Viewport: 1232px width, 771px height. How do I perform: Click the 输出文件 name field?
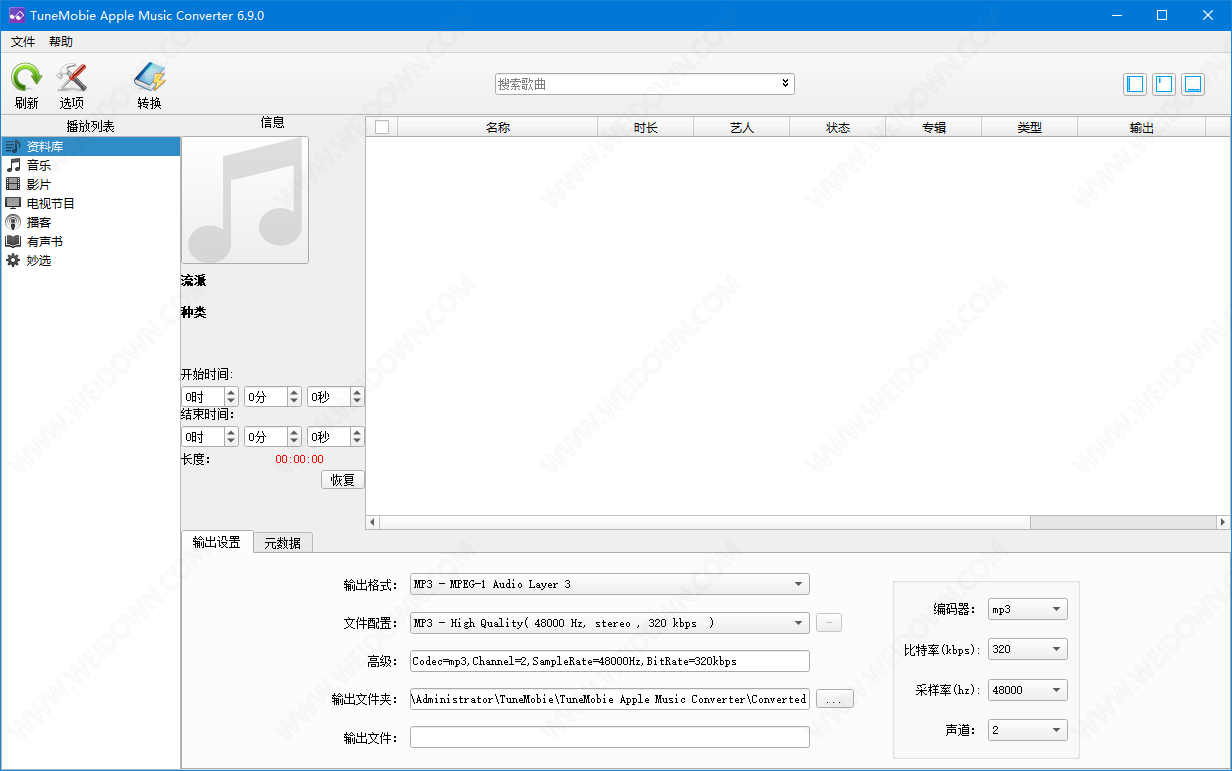pyautogui.click(x=610, y=737)
